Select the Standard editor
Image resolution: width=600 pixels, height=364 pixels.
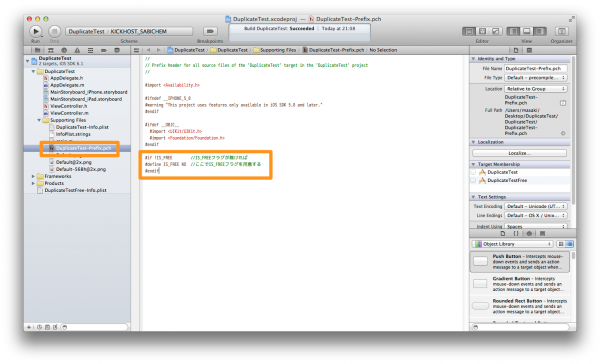469,31
